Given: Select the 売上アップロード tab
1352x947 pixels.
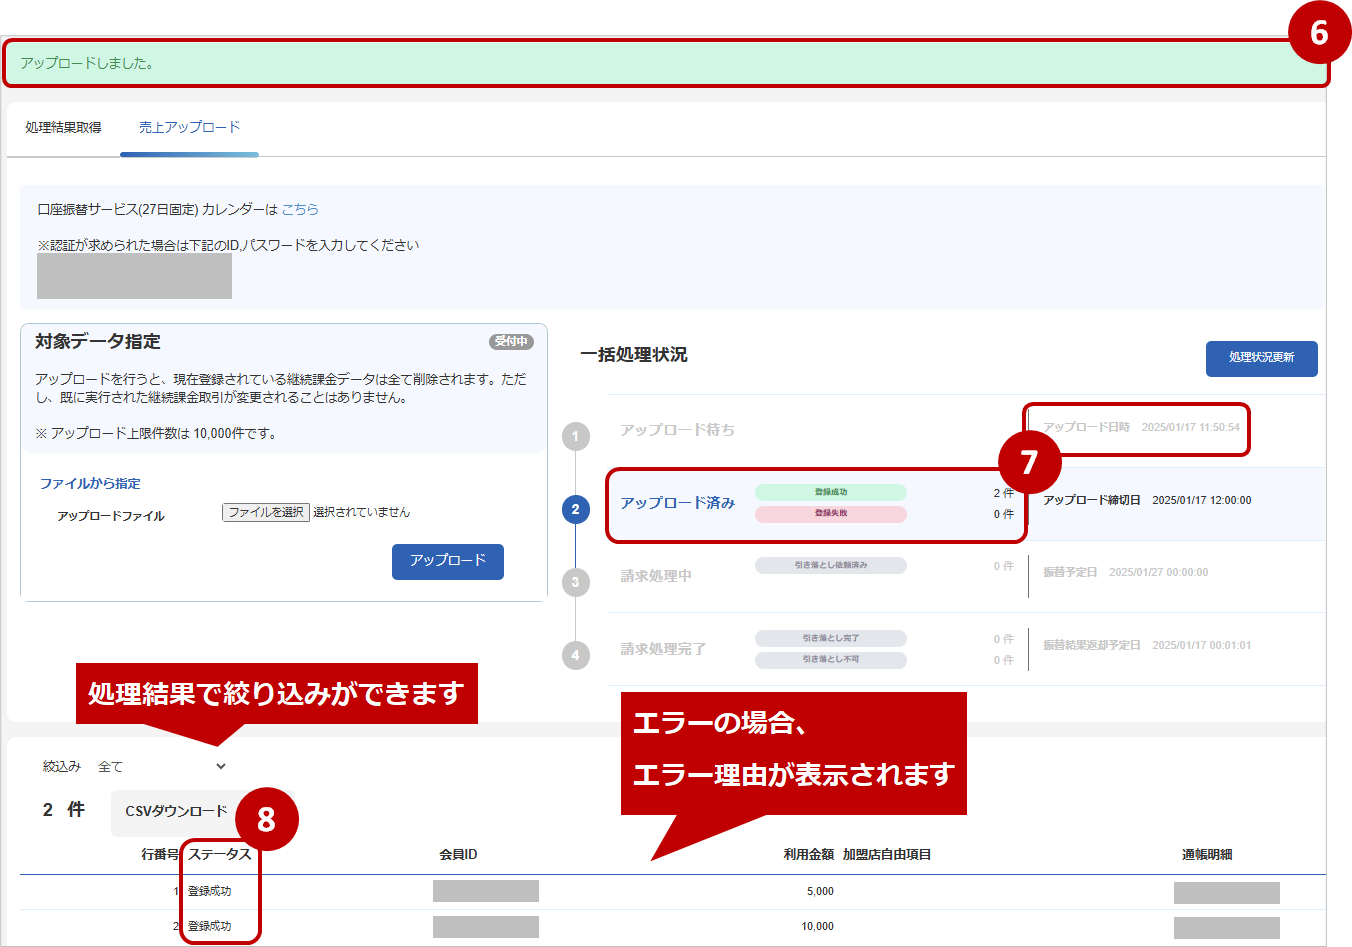Looking at the screenshot, I should coord(189,127).
